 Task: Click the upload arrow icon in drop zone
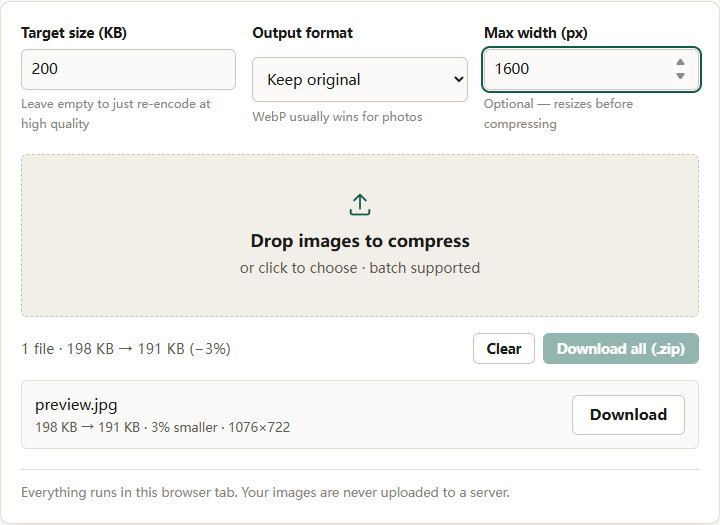coord(360,204)
